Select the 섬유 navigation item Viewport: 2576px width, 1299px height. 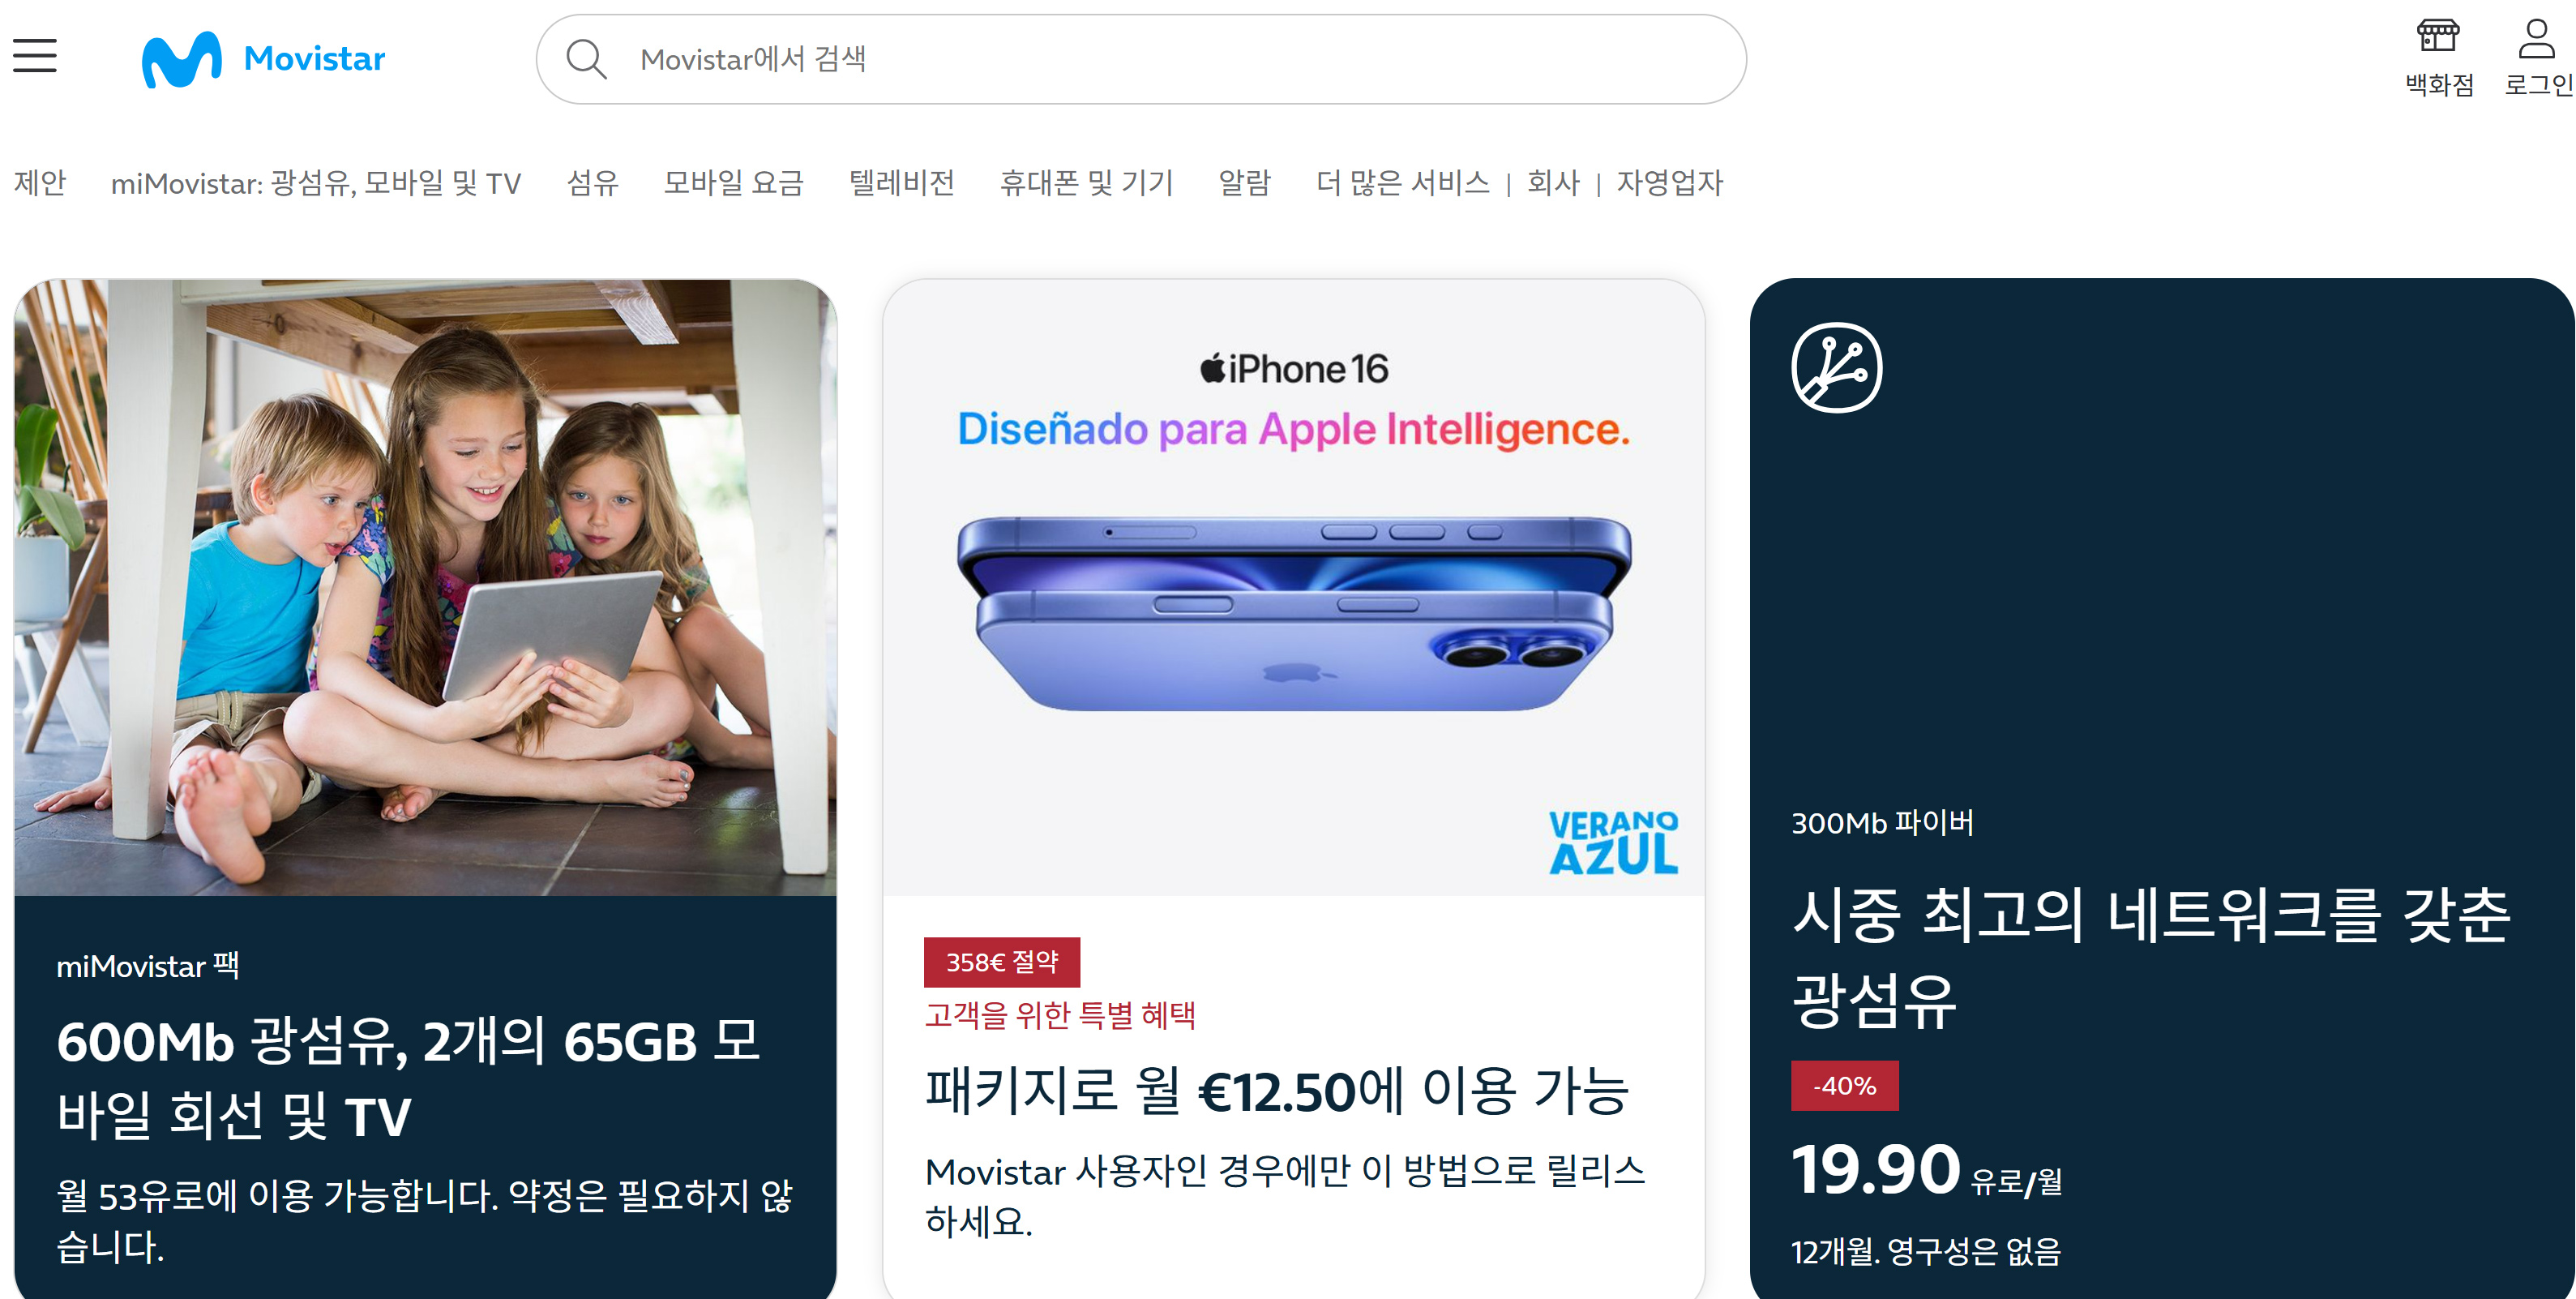pos(593,183)
